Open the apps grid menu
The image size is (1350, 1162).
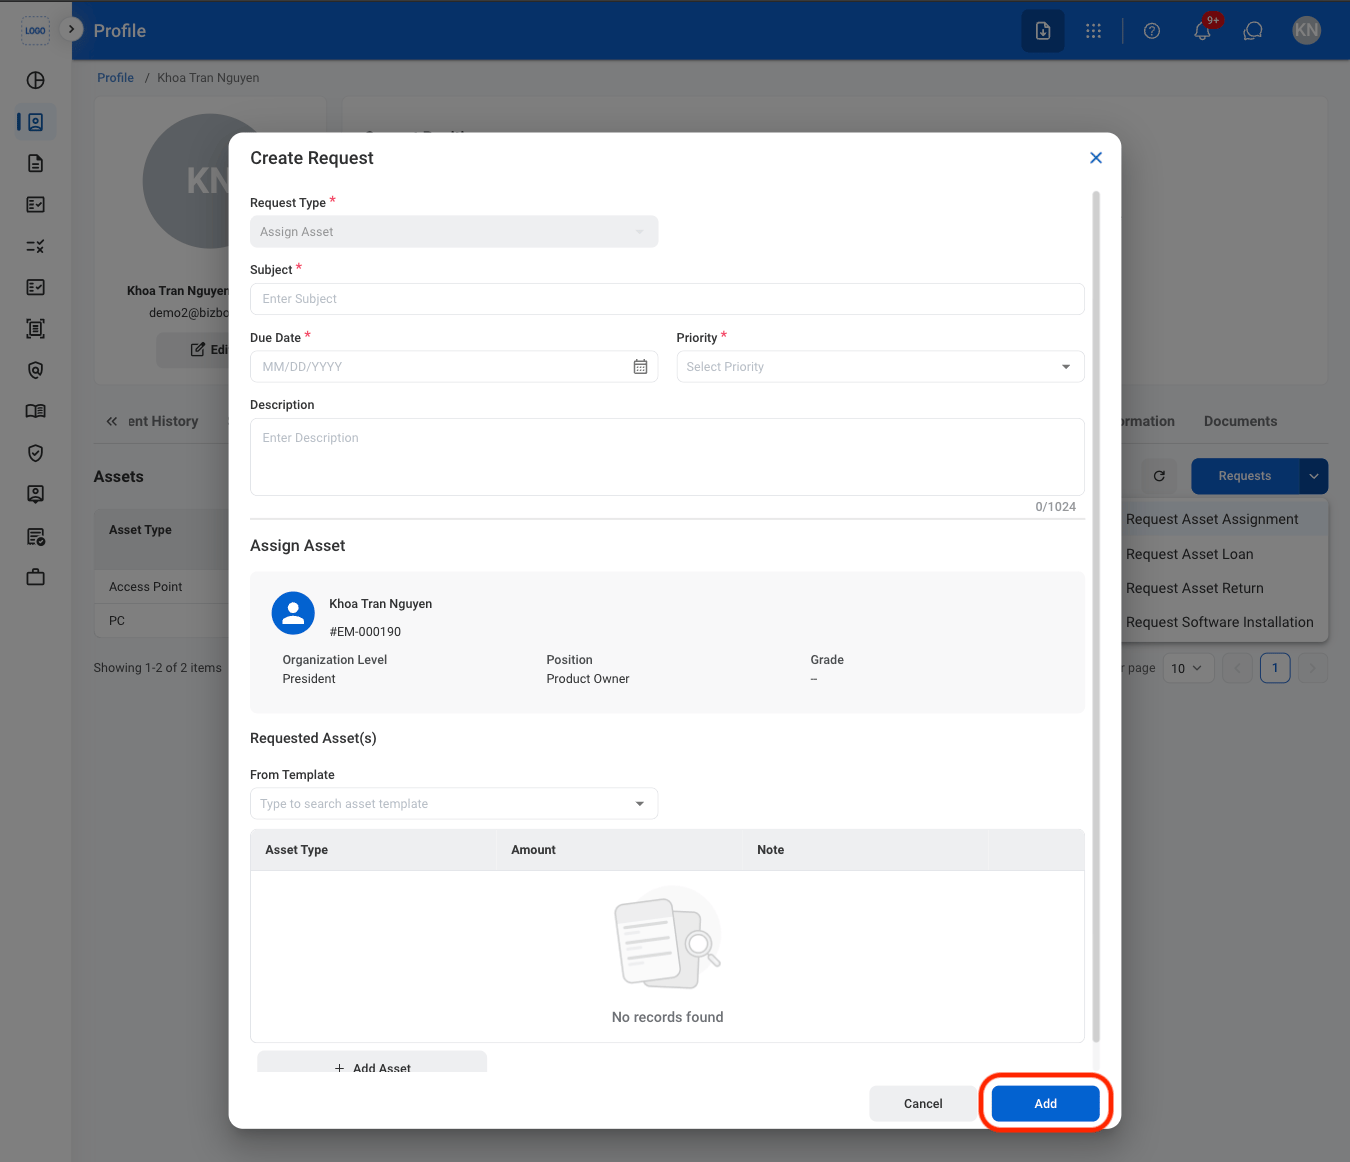[x=1094, y=31]
